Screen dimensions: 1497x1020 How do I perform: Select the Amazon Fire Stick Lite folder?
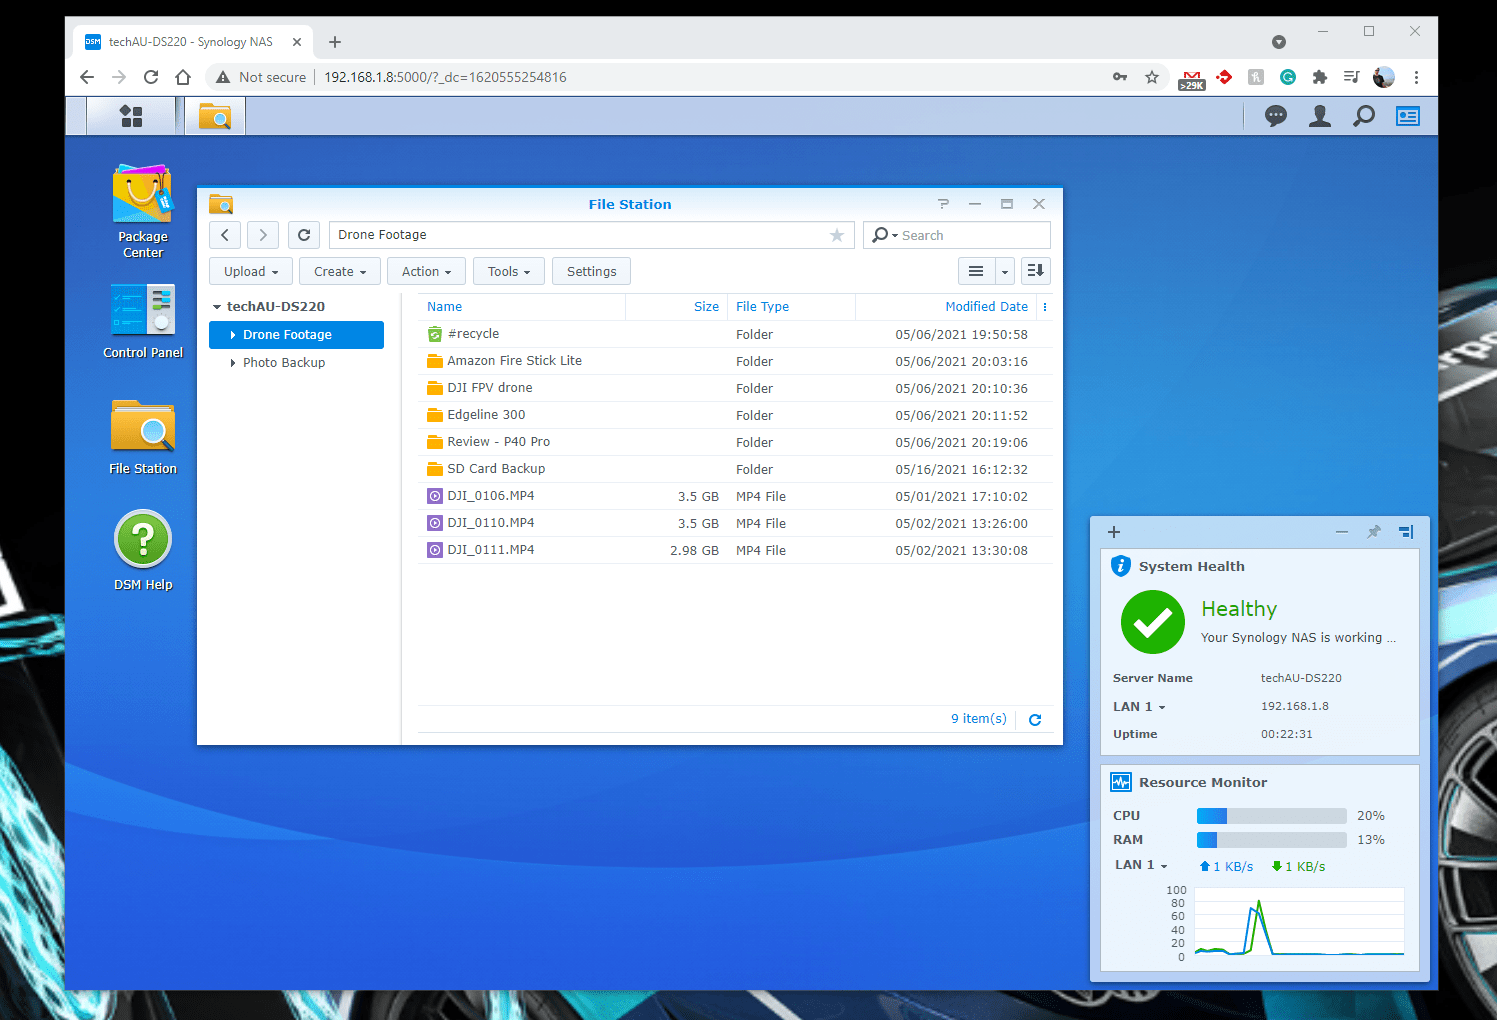tap(735, 361)
